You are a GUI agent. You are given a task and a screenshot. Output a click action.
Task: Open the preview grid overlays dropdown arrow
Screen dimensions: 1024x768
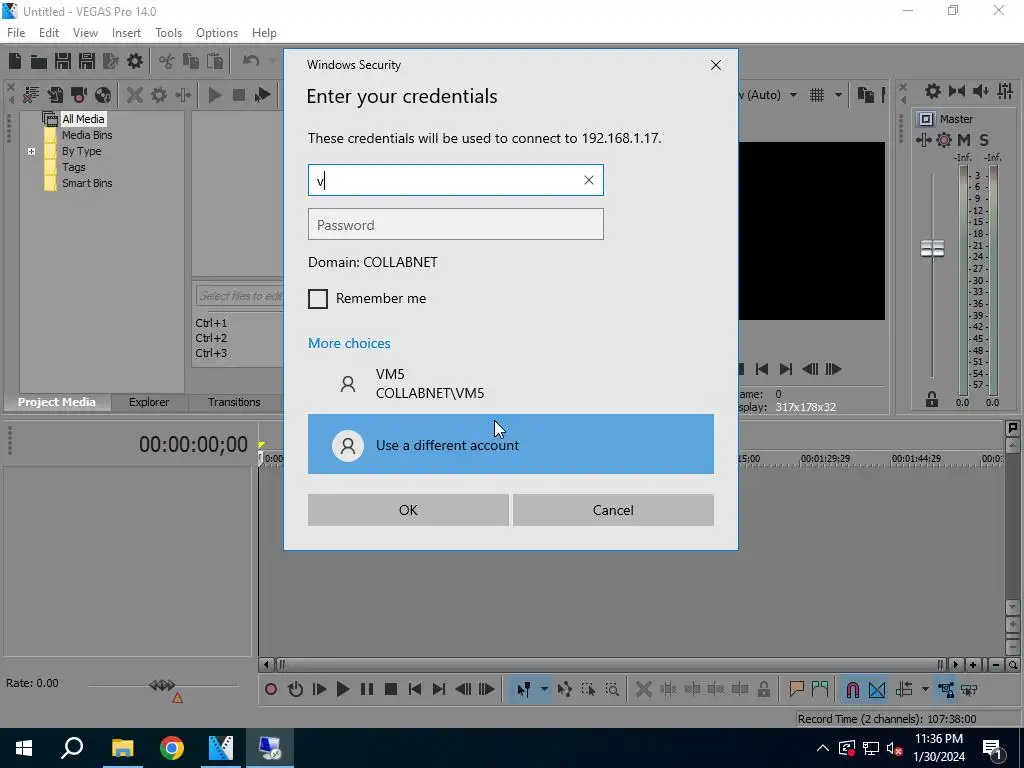[838, 95]
